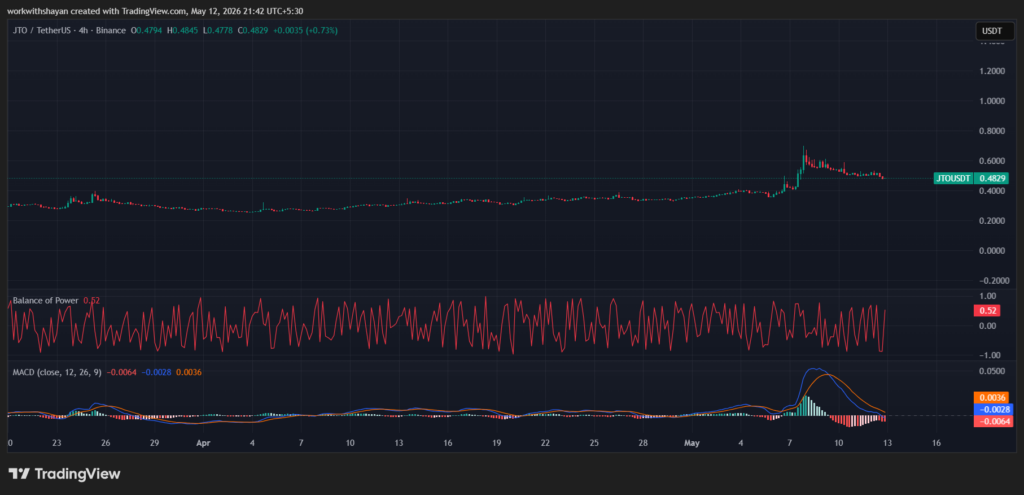The image size is (1024, 495).
Task: Click the 0.4000 price axis label
Action: pos(991,191)
